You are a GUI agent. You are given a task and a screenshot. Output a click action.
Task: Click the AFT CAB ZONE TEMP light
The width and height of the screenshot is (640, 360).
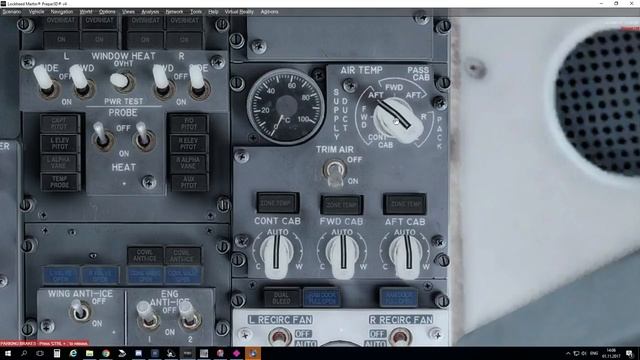click(405, 204)
